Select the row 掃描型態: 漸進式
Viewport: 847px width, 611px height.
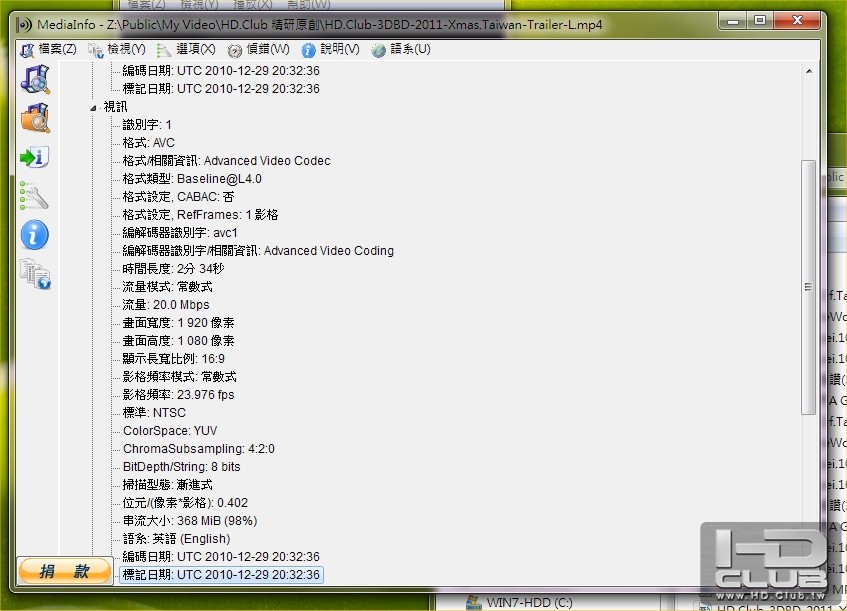[167, 485]
